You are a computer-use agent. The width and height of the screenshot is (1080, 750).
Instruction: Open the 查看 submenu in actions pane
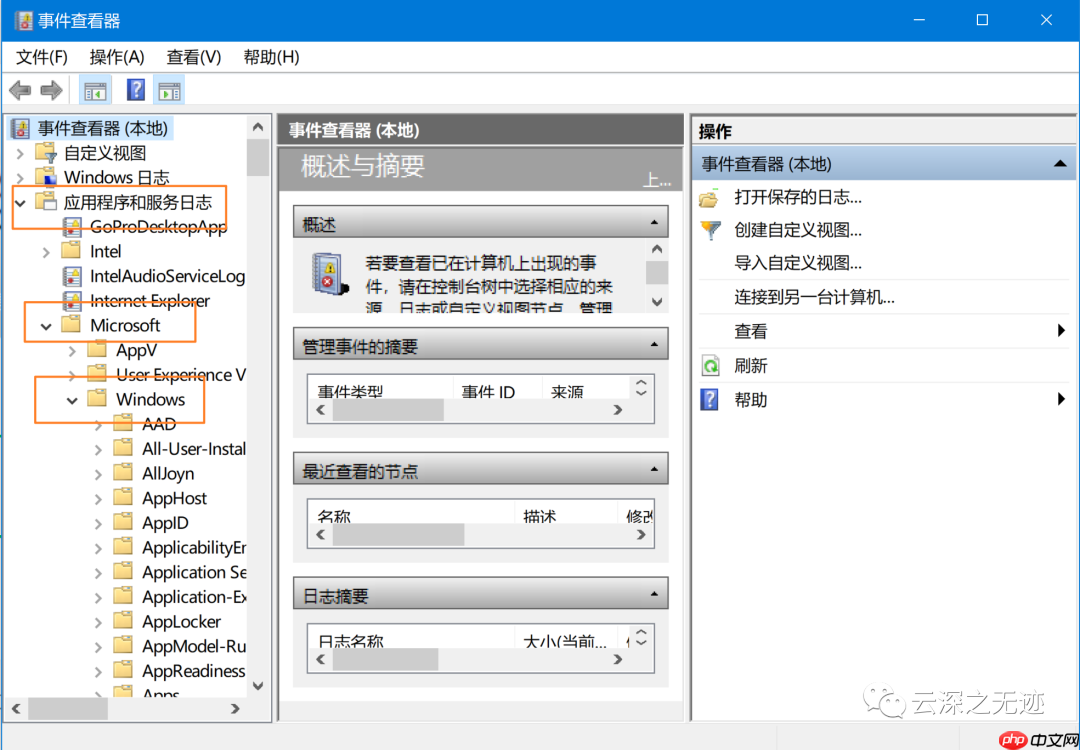[x=884, y=331]
